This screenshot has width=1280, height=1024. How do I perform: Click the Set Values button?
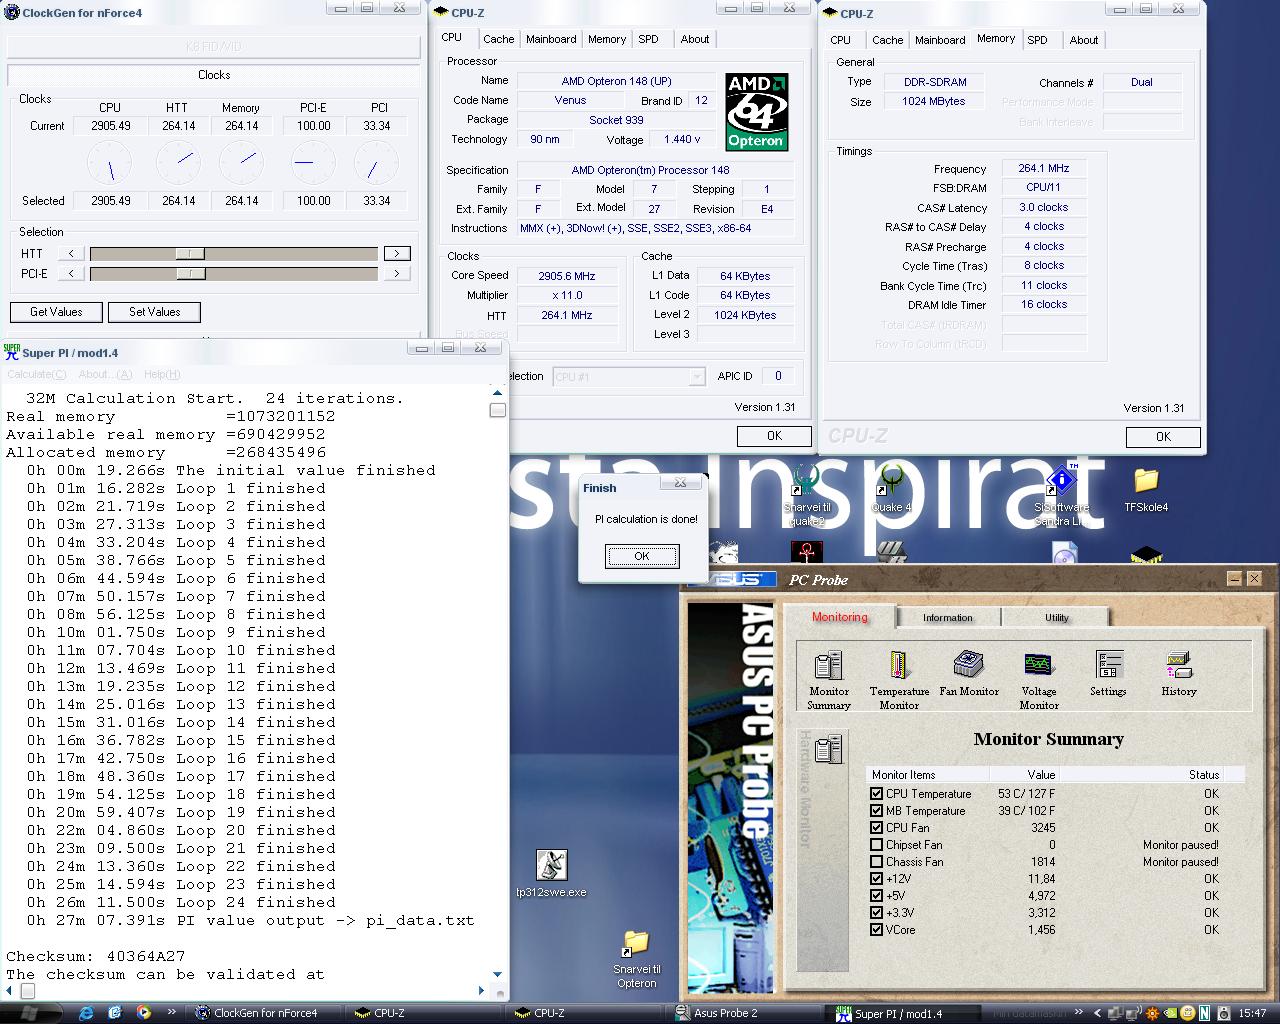pyautogui.click(x=154, y=312)
